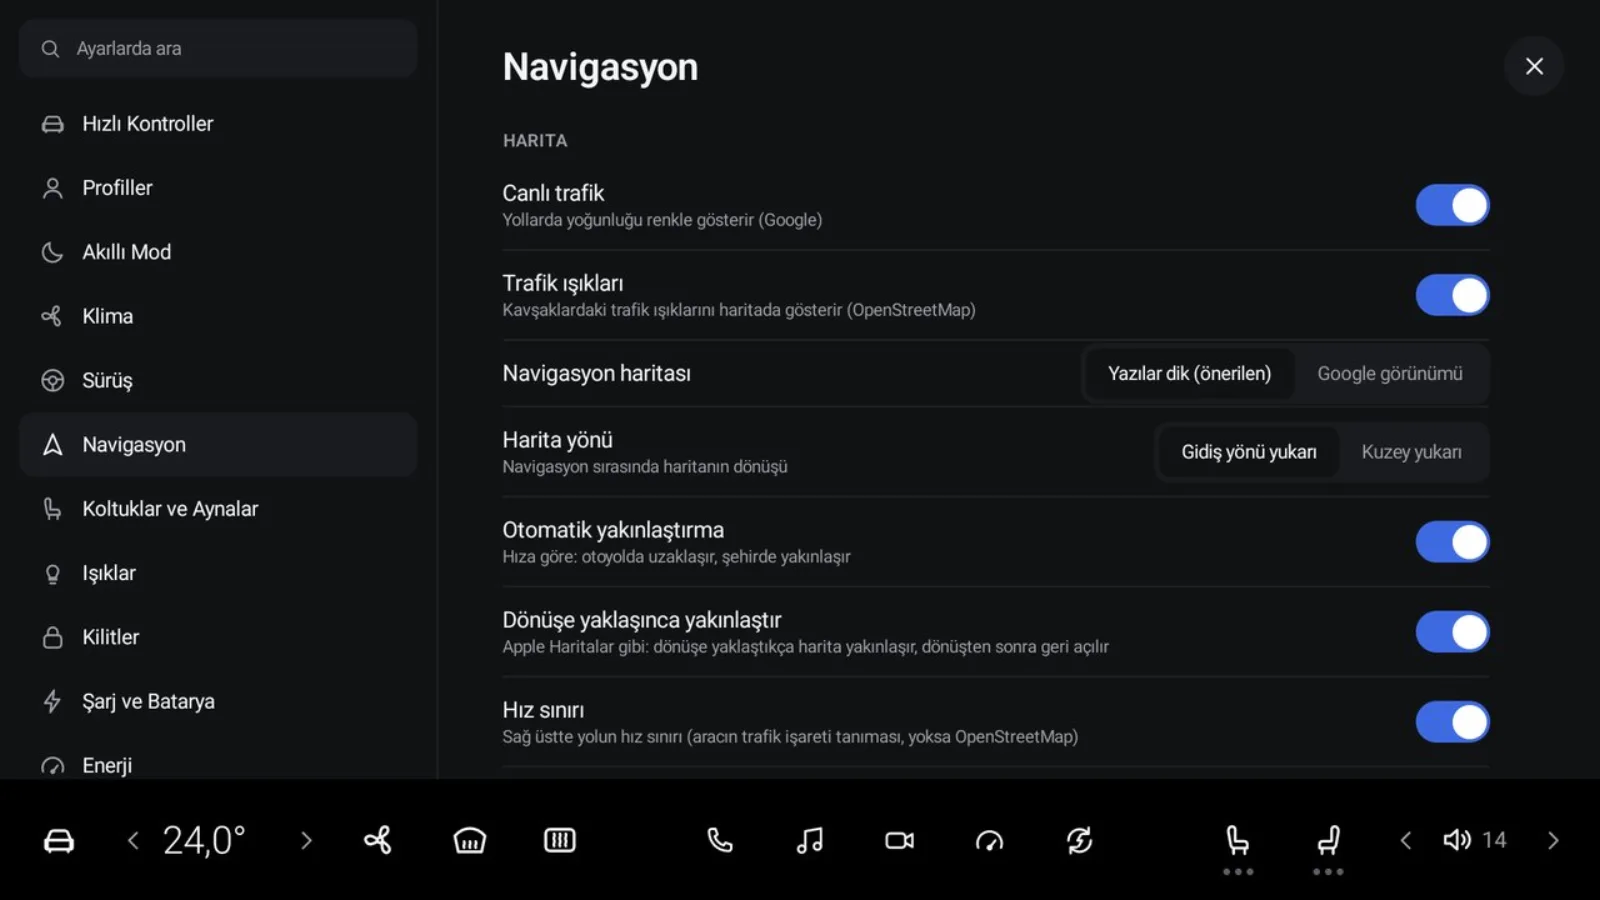Raise volume with right chevron
This screenshot has height=900, width=1600.
(1552, 840)
